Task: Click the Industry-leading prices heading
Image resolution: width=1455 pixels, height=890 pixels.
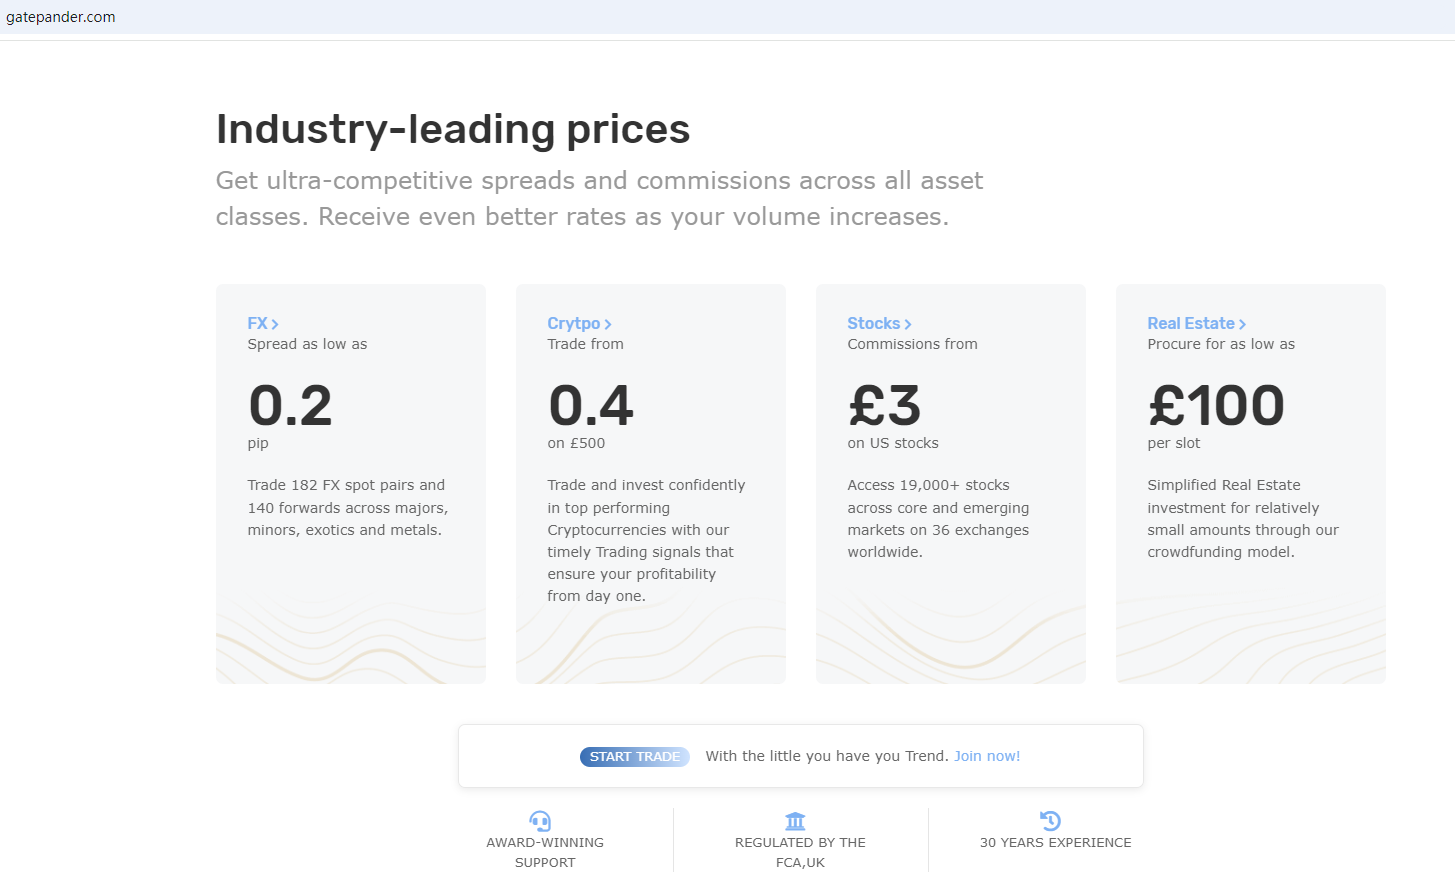Action: 453,129
